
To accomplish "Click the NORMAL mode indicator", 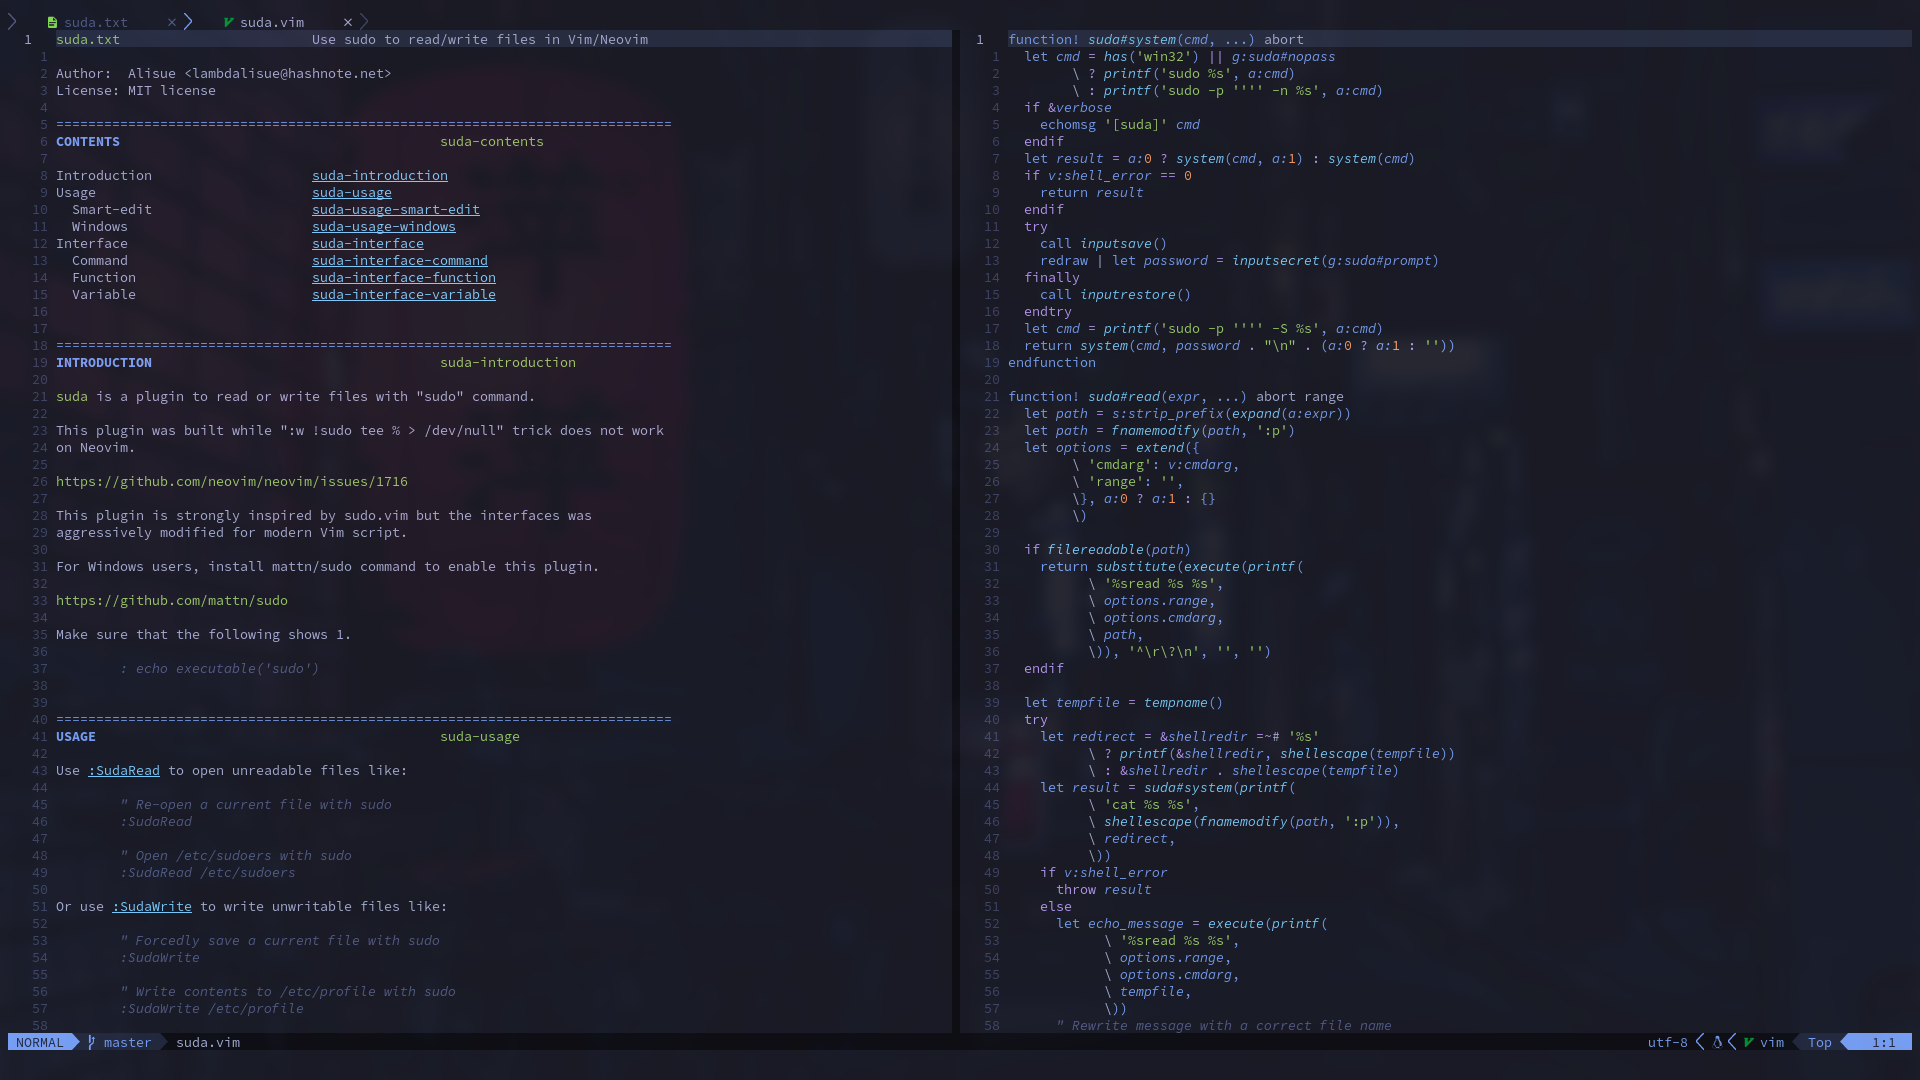I will coord(40,1042).
